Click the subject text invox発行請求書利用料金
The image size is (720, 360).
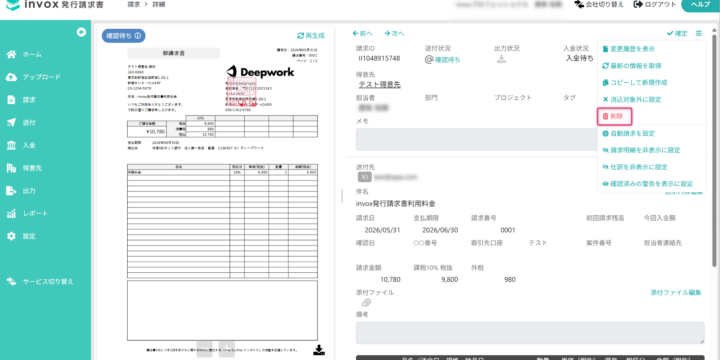tap(395, 203)
